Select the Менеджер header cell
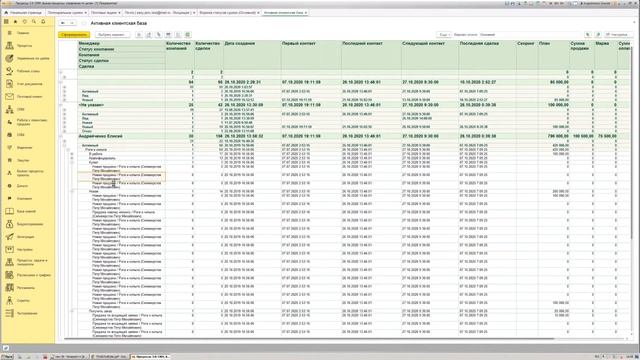The width and height of the screenshot is (640, 360). 121,43
